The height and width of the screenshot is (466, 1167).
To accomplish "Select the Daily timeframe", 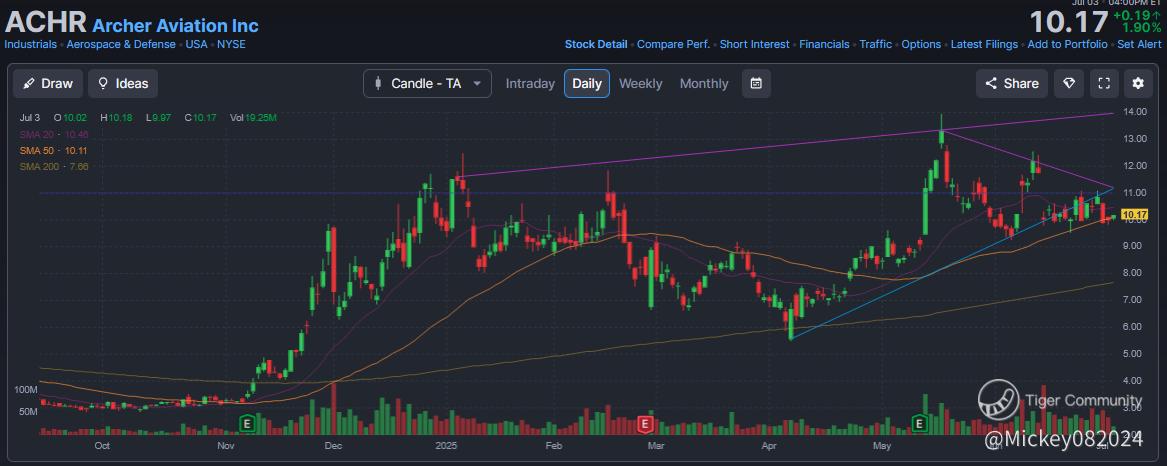I will pos(586,83).
